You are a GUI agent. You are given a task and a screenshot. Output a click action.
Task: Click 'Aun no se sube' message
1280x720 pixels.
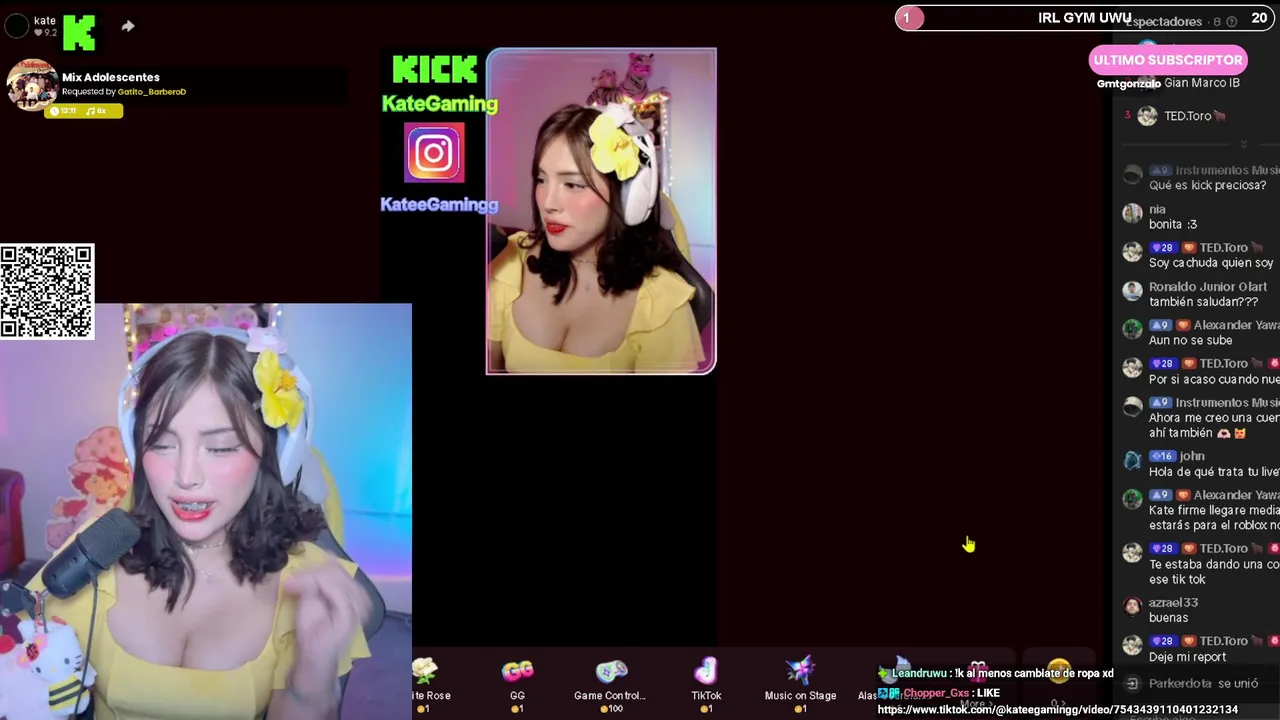pos(1191,340)
